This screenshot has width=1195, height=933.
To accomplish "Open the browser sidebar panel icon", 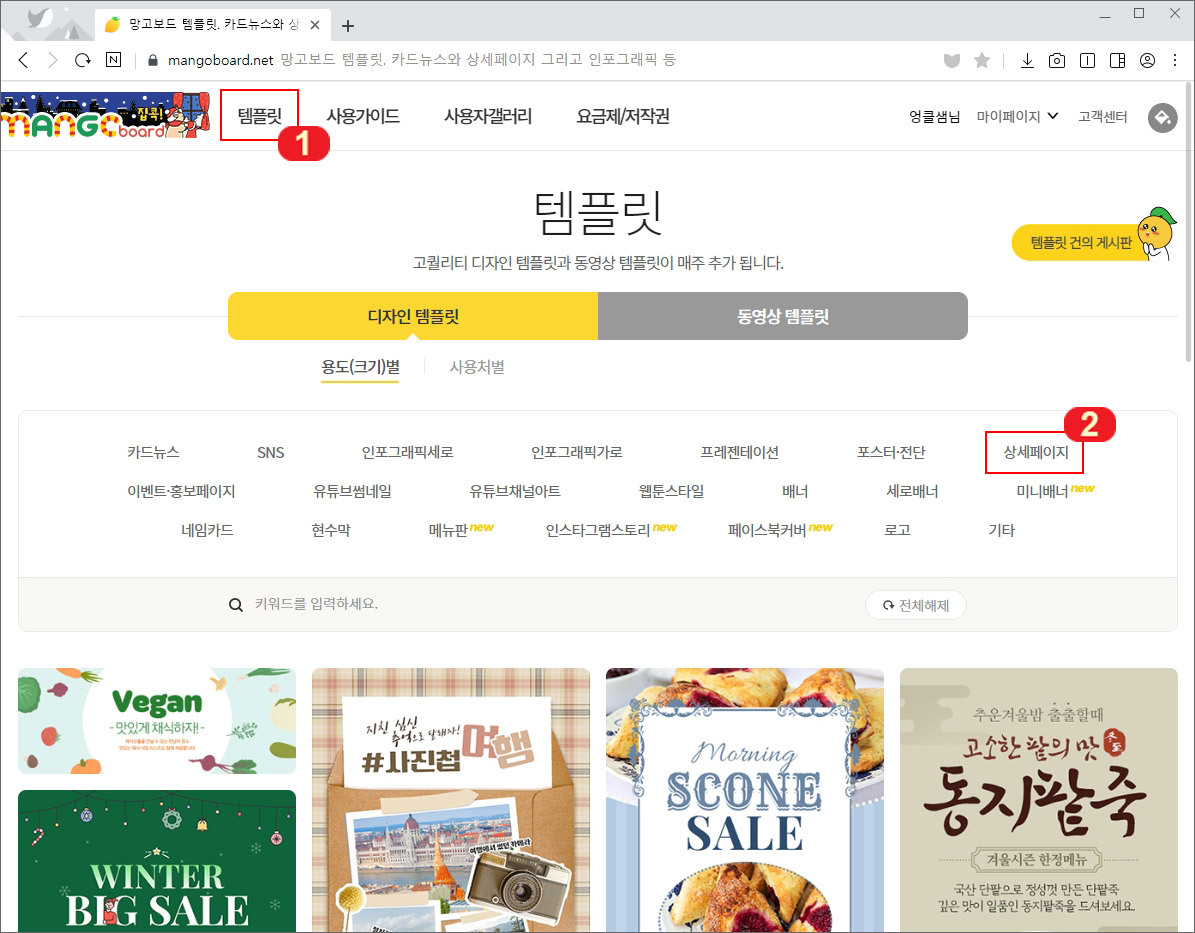I will click(1117, 60).
